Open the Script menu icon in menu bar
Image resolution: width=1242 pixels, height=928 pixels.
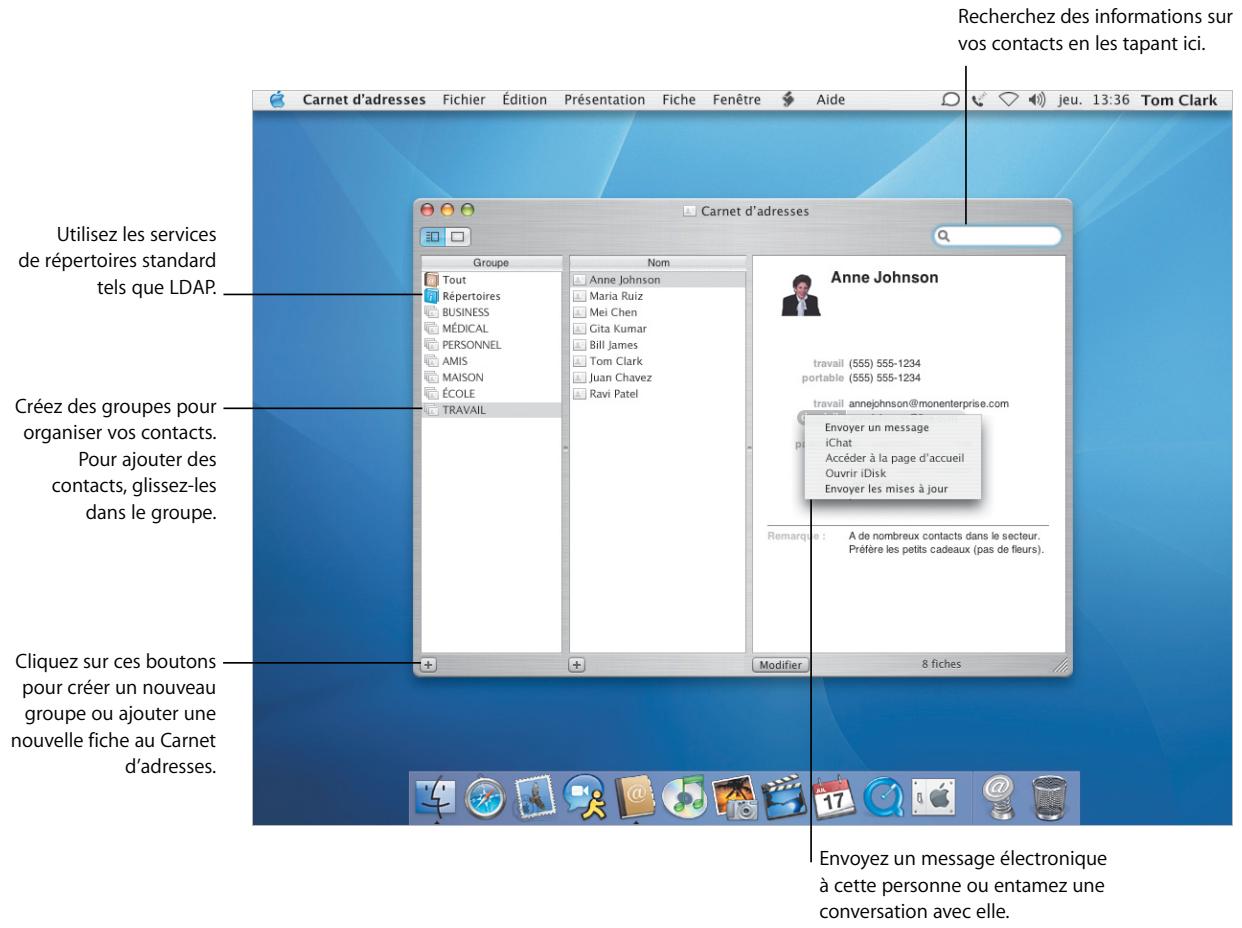pos(788,100)
